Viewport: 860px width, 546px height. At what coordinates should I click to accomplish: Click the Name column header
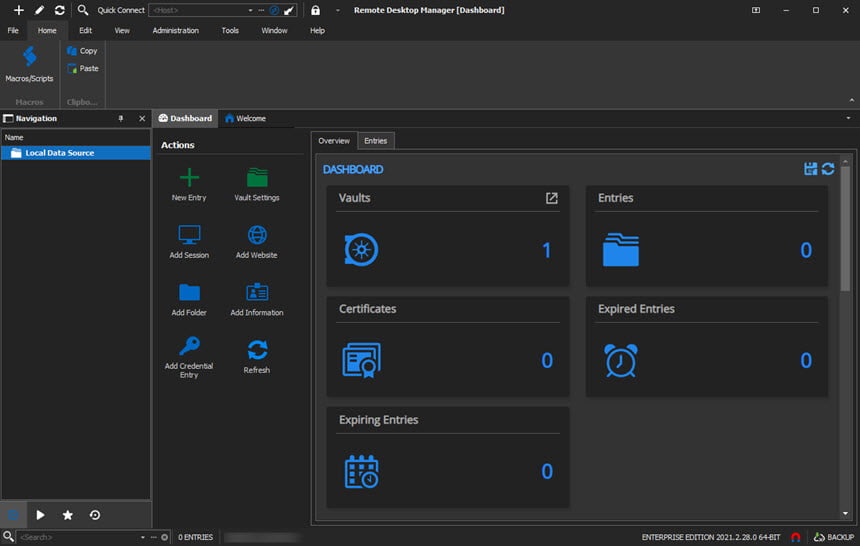pyautogui.click(x=76, y=138)
